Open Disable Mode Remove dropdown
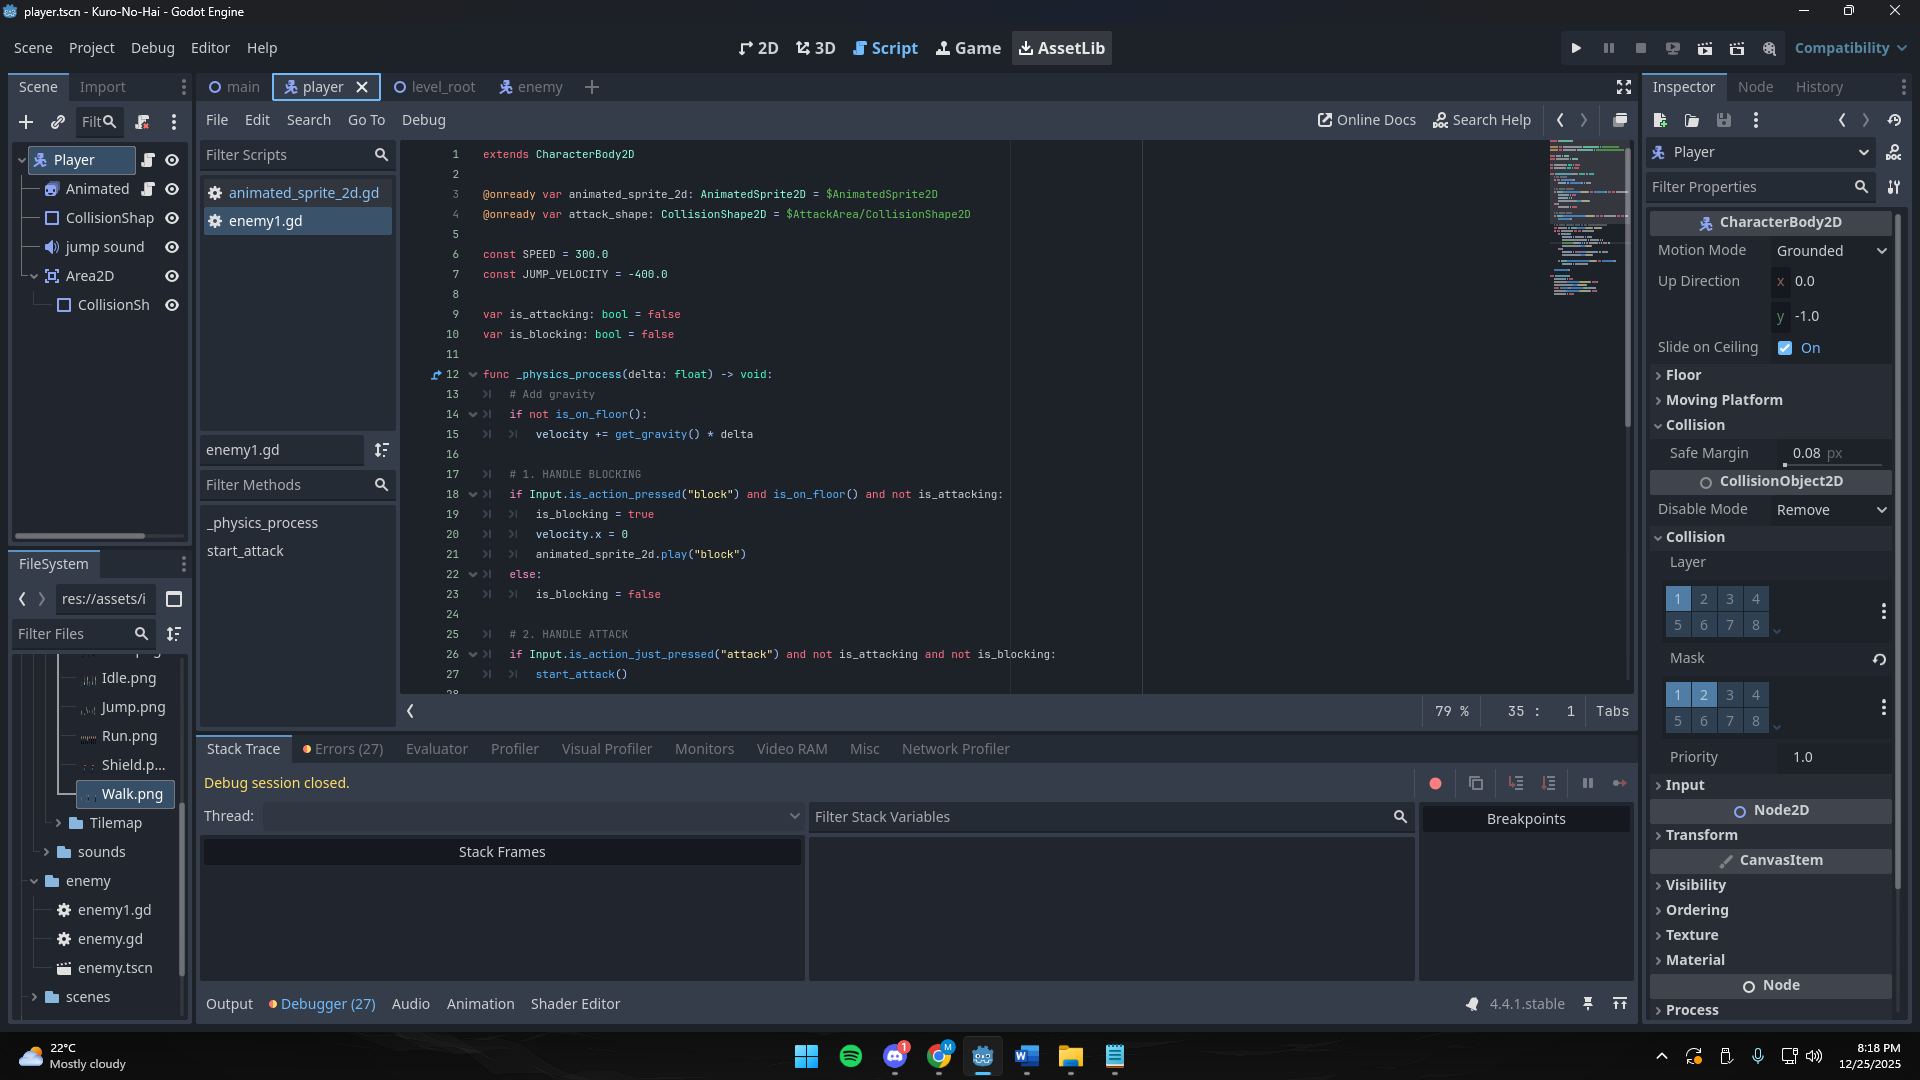The height and width of the screenshot is (1080, 1920). coord(1831,510)
